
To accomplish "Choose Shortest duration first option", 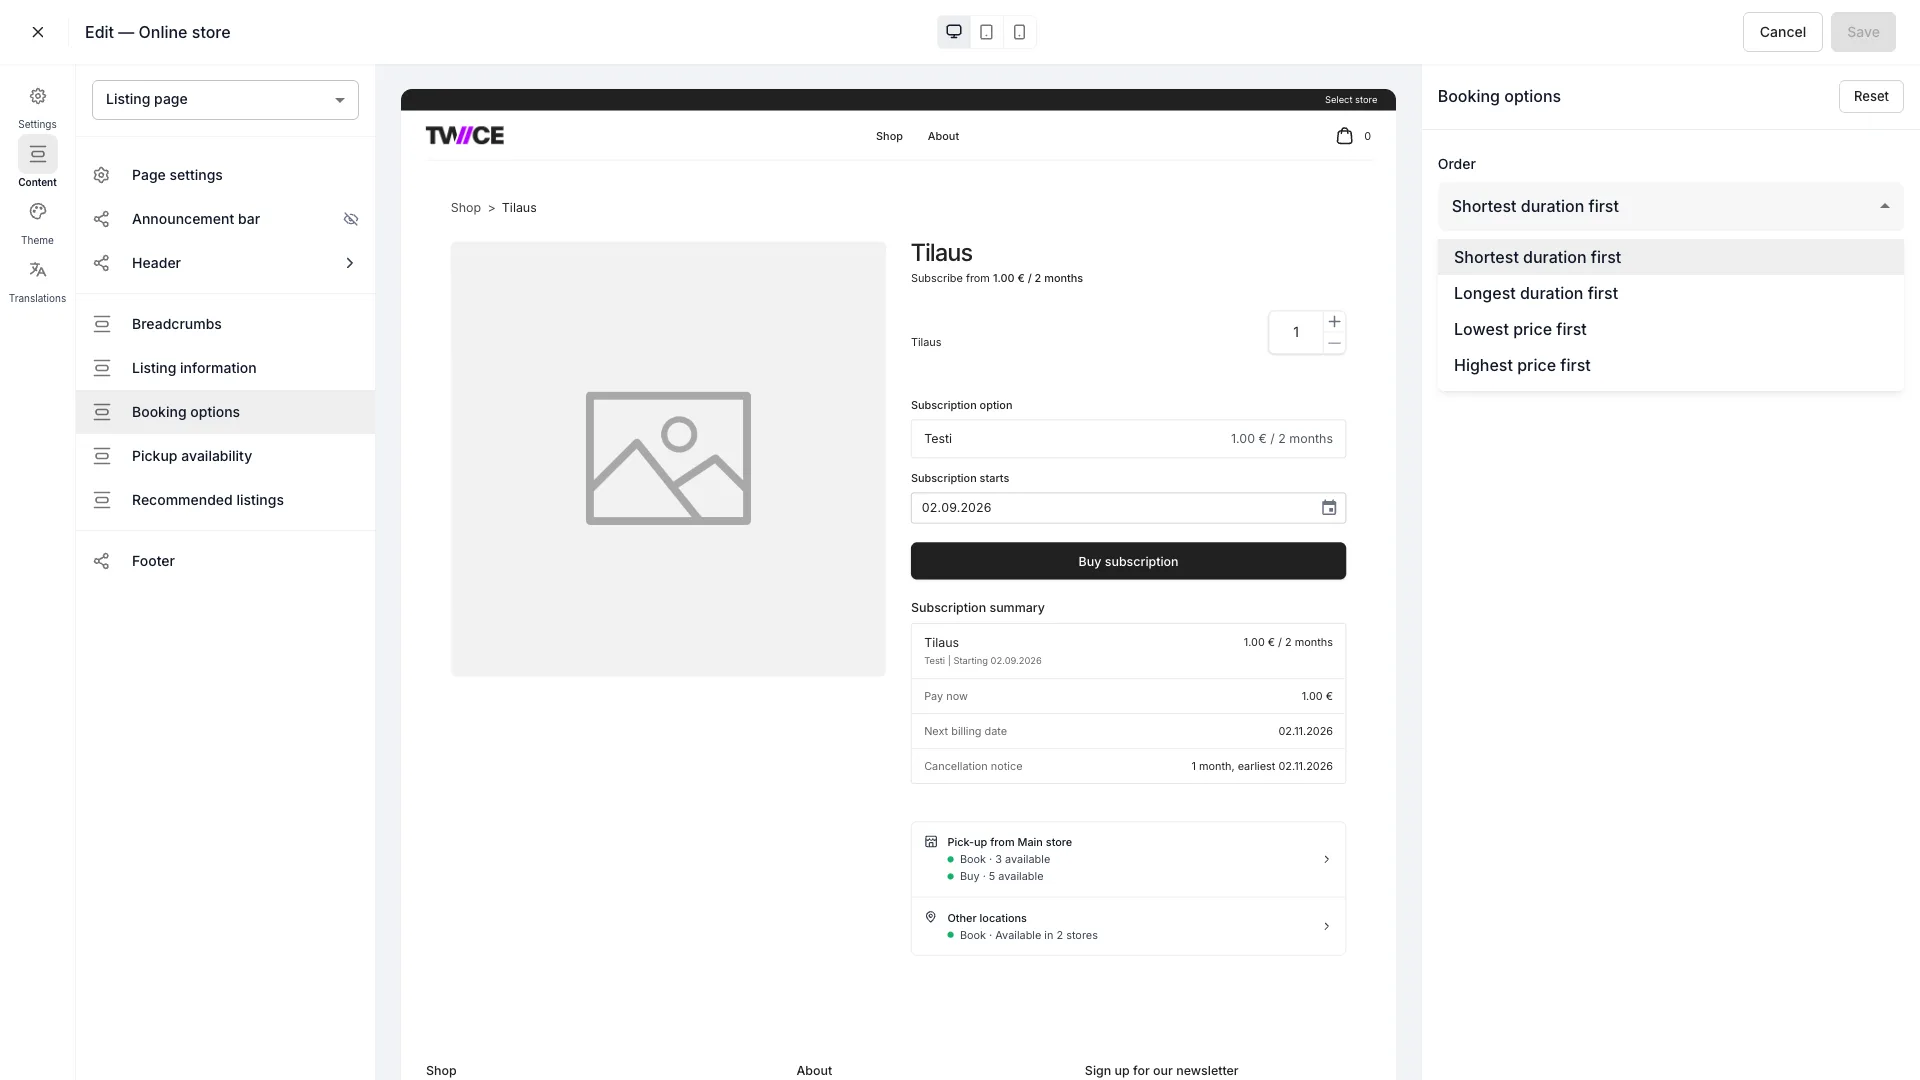I will coord(1670,257).
